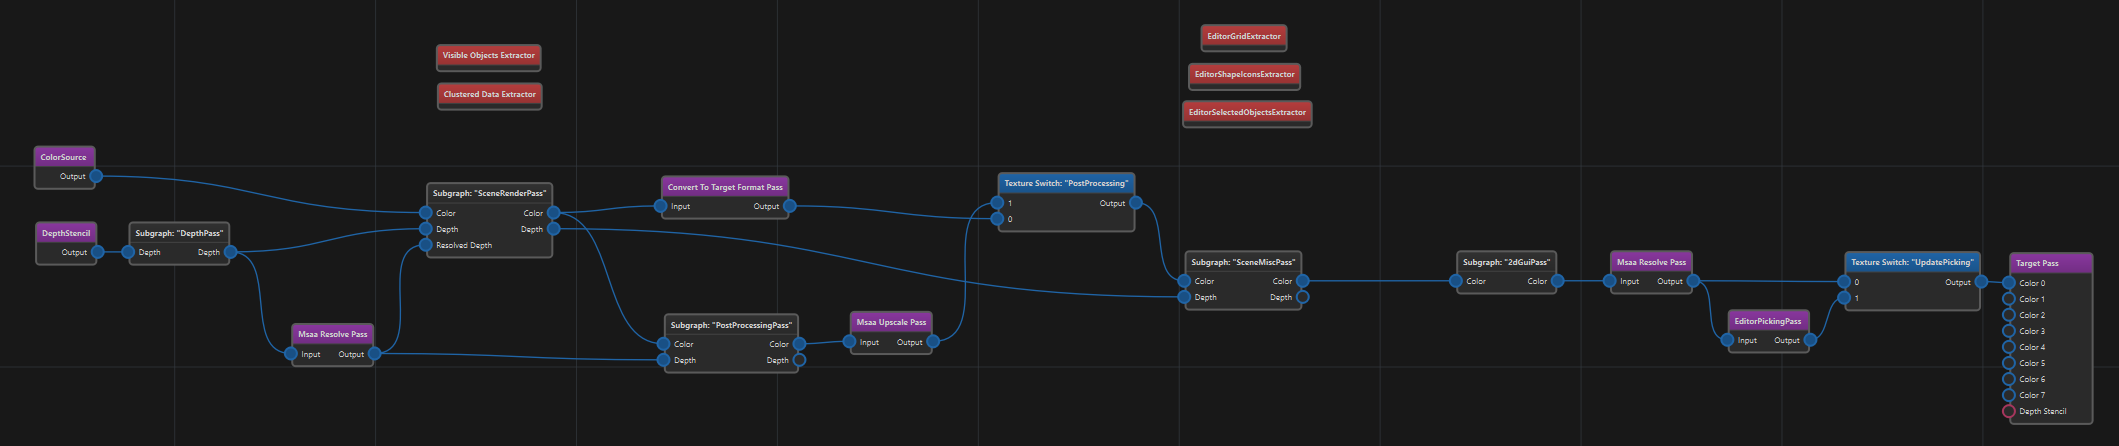
Task: Click EditorPickingPass Output pin
Action: tap(1810, 340)
